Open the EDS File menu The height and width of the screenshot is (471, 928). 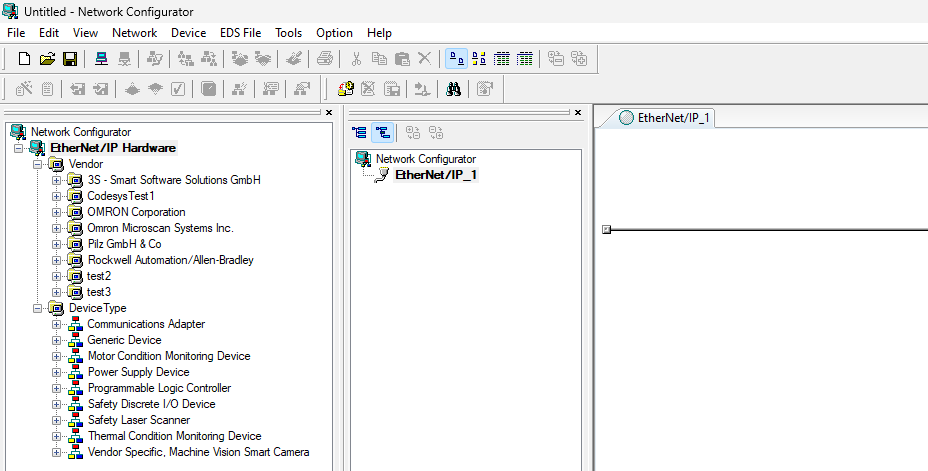[x=240, y=33]
